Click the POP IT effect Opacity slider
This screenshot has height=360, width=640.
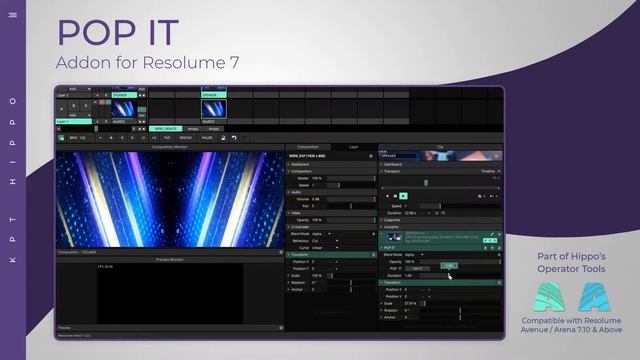click(460, 262)
